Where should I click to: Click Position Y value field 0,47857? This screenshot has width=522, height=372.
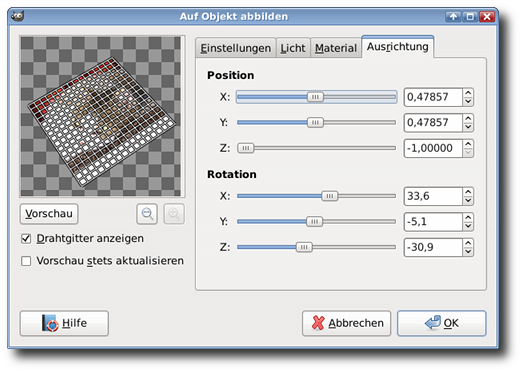[433, 122]
